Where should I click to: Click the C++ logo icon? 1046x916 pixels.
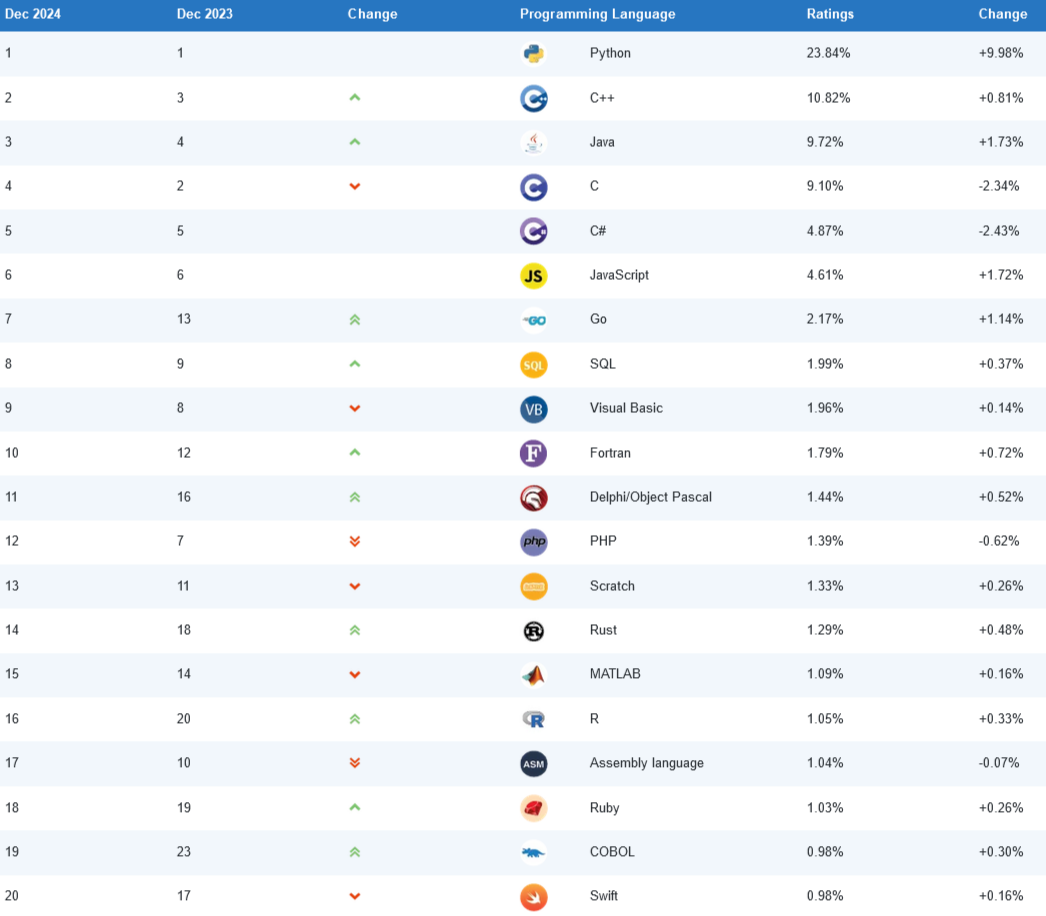(534, 98)
